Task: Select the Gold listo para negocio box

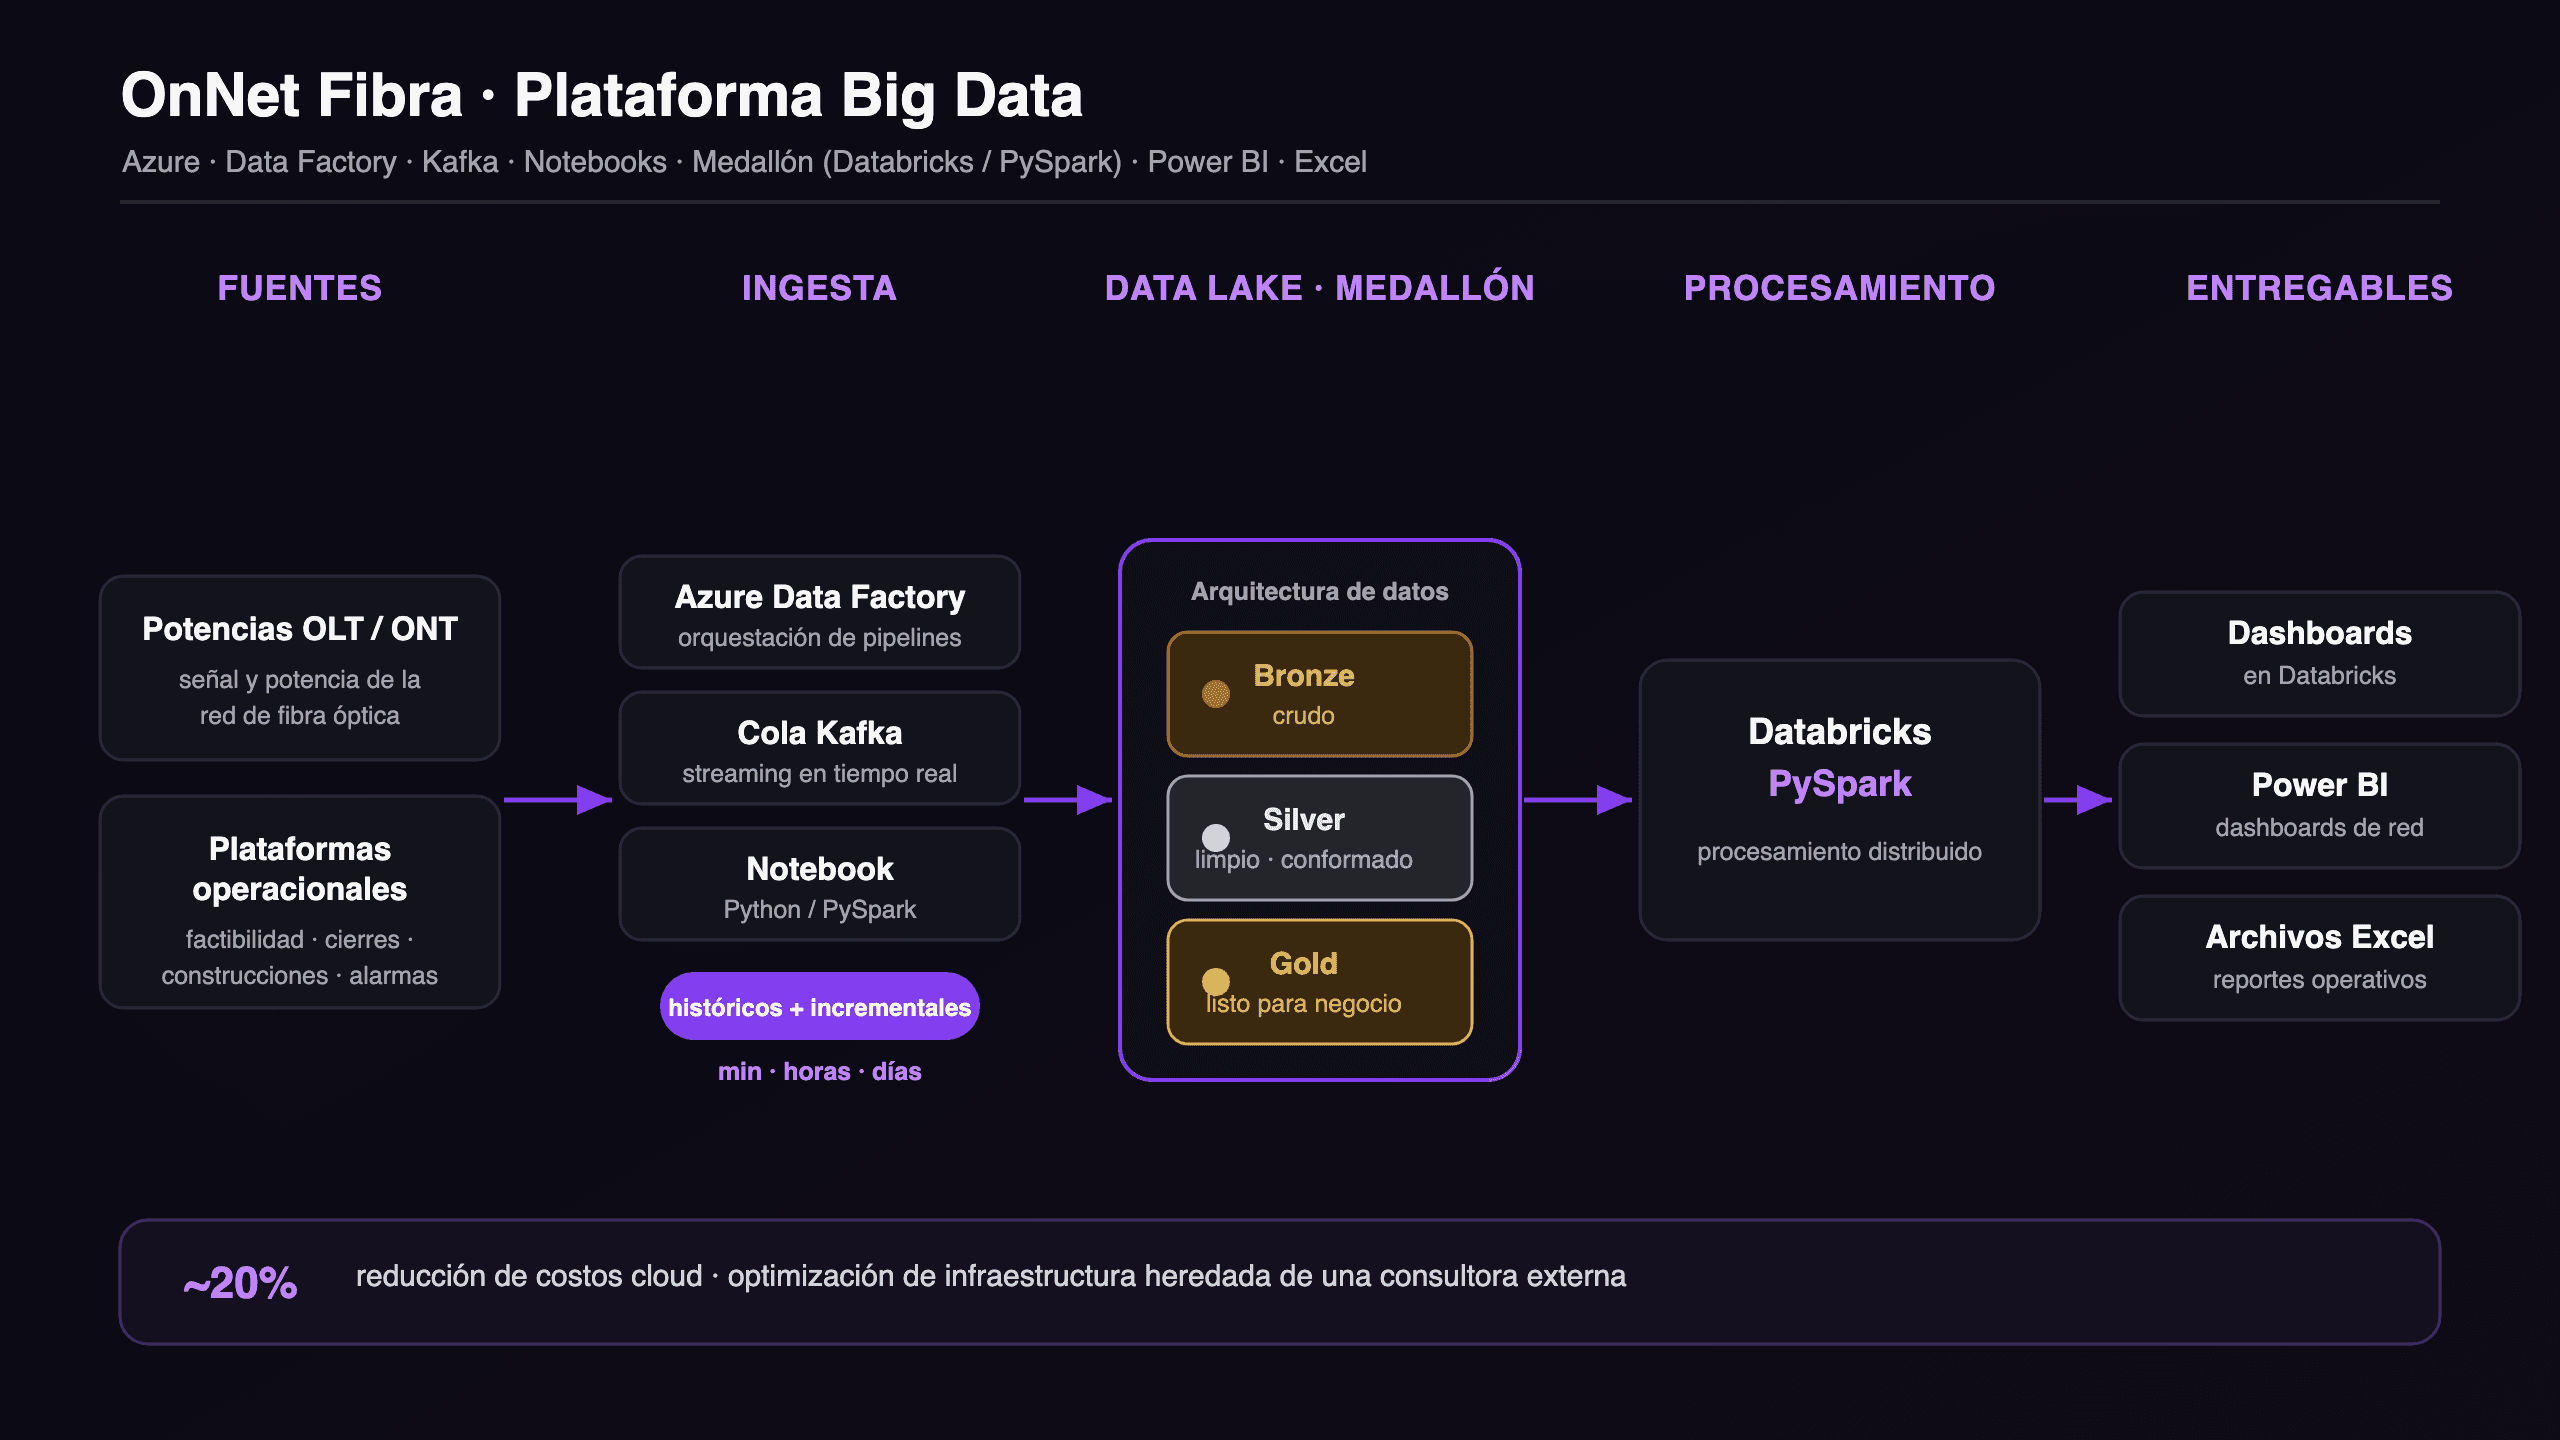Action: click(1320, 982)
